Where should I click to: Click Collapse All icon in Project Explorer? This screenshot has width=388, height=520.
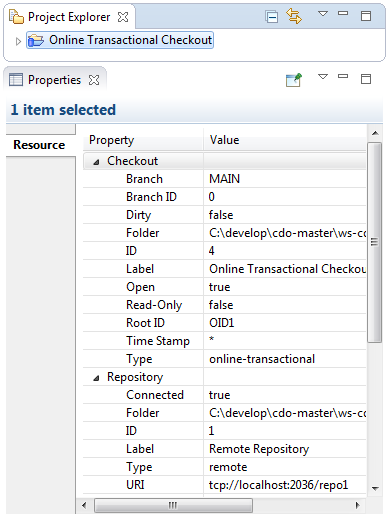coord(272,16)
